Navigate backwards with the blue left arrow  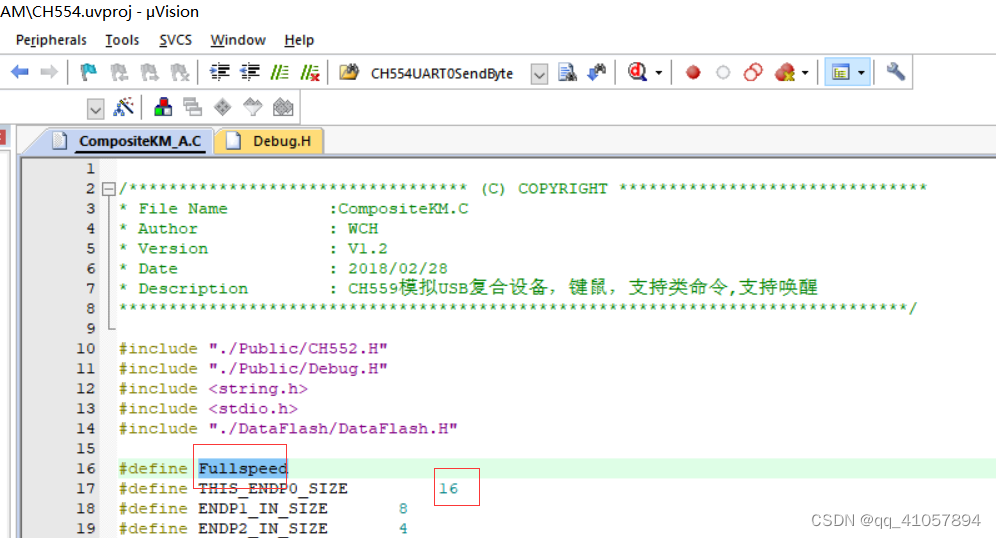[x=20, y=72]
